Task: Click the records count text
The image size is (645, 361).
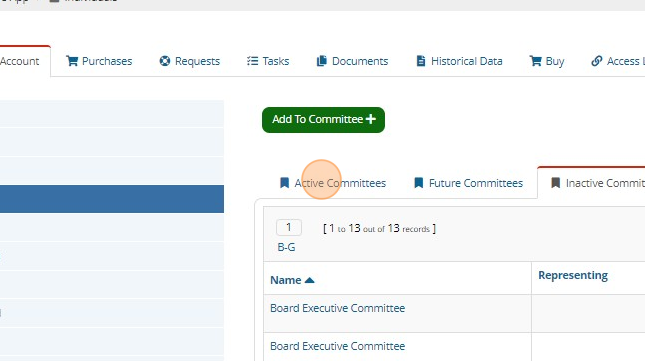Action: [379, 229]
